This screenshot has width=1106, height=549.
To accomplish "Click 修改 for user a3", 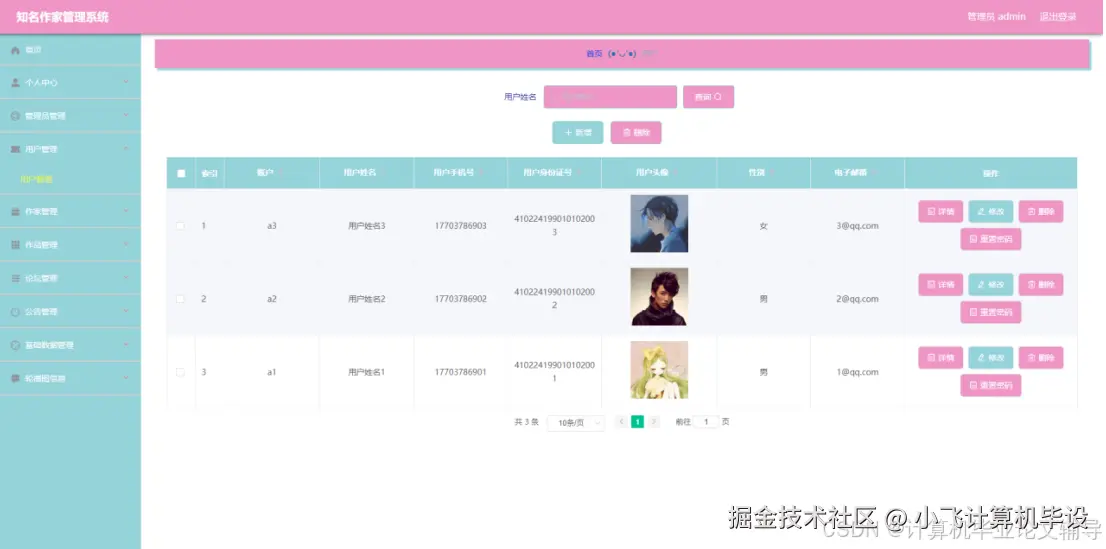I will pyautogui.click(x=990, y=212).
